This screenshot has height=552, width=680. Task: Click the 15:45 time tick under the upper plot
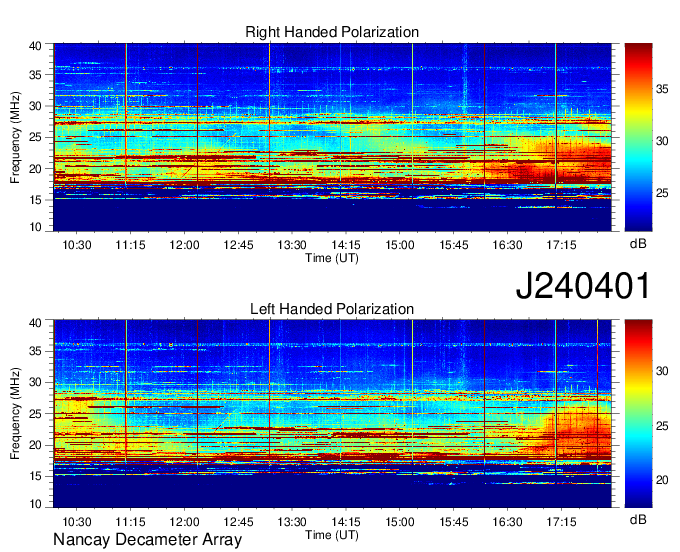coord(454,245)
